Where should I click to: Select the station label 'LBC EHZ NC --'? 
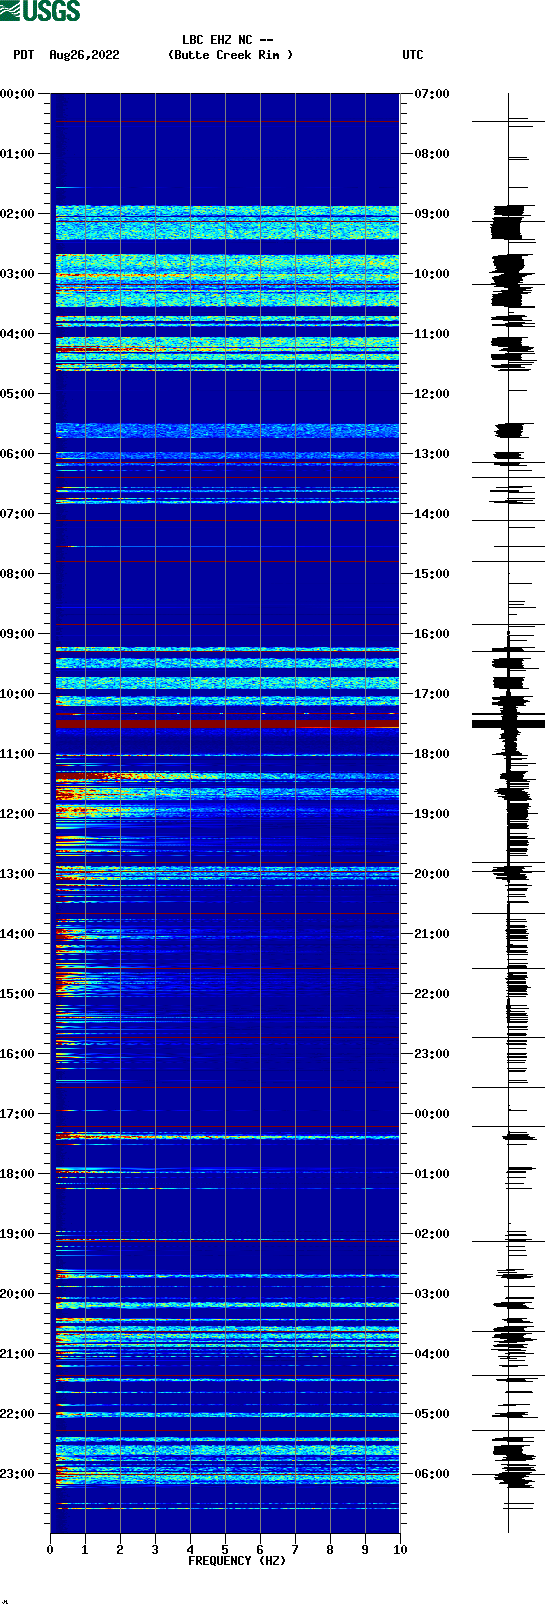click(x=228, y=40)
